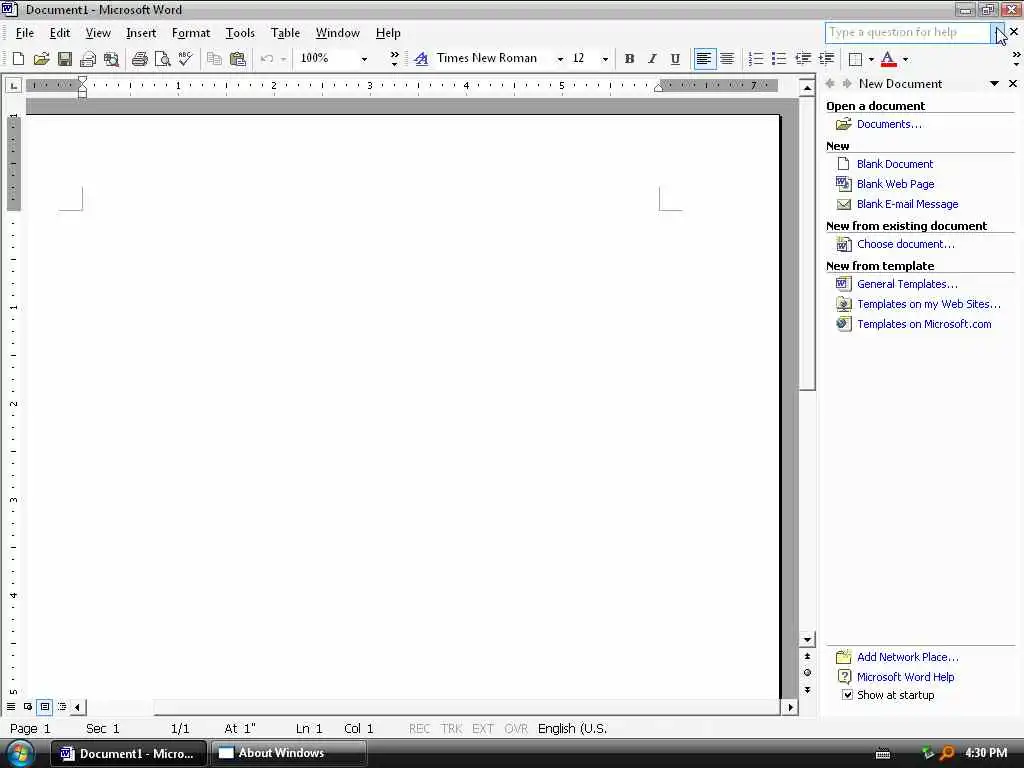Click Templates on Microsoft.com link
Viewport: 1024px width, 768px height.
[x=924, y=324]
